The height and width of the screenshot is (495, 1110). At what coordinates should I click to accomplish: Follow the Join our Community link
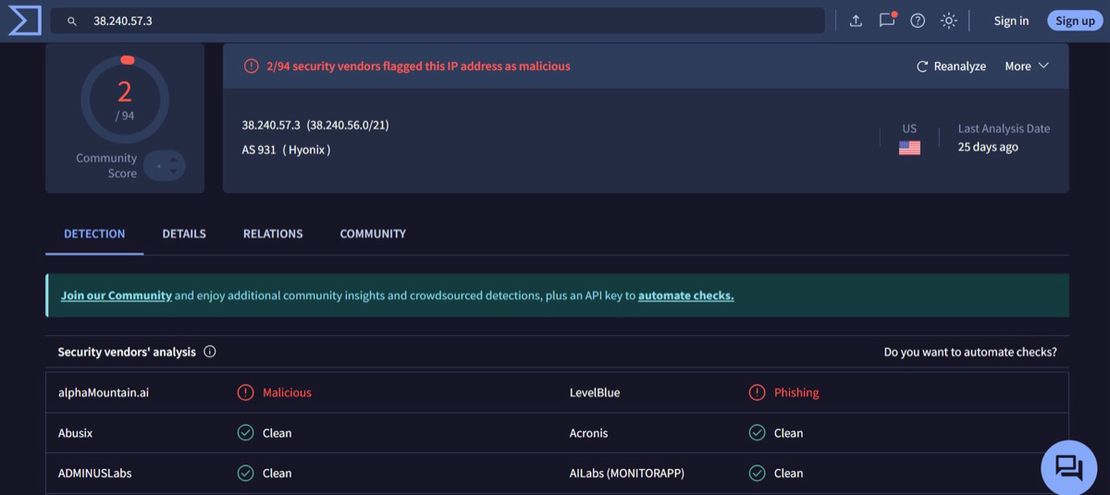coord(116,296)
